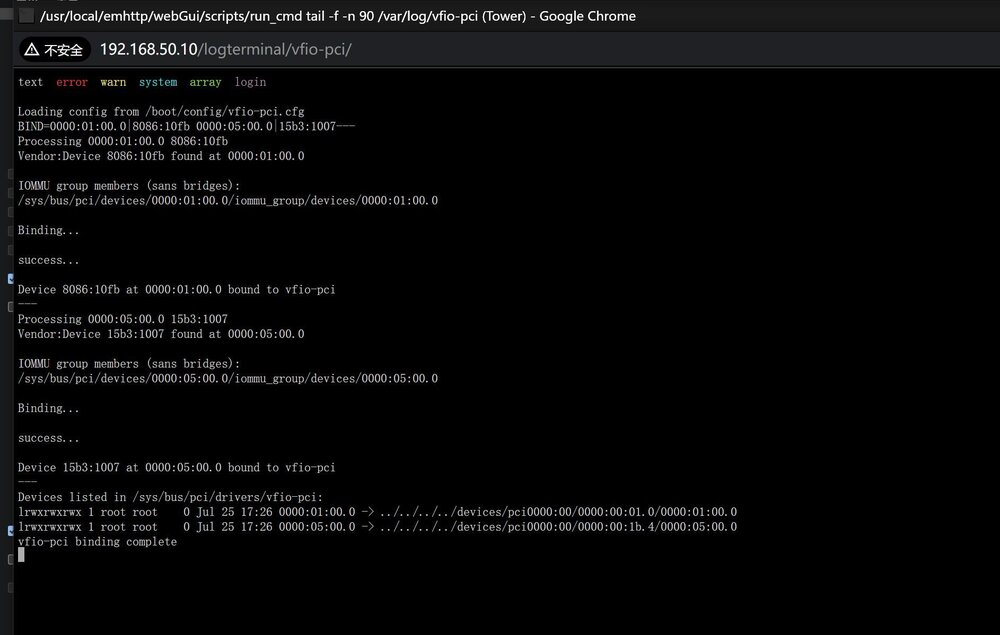Click the line 'Loading config from /boot/config/vfio-pci.cfg'
This screenshot has height=635, width=1000.
coord(161,112)
